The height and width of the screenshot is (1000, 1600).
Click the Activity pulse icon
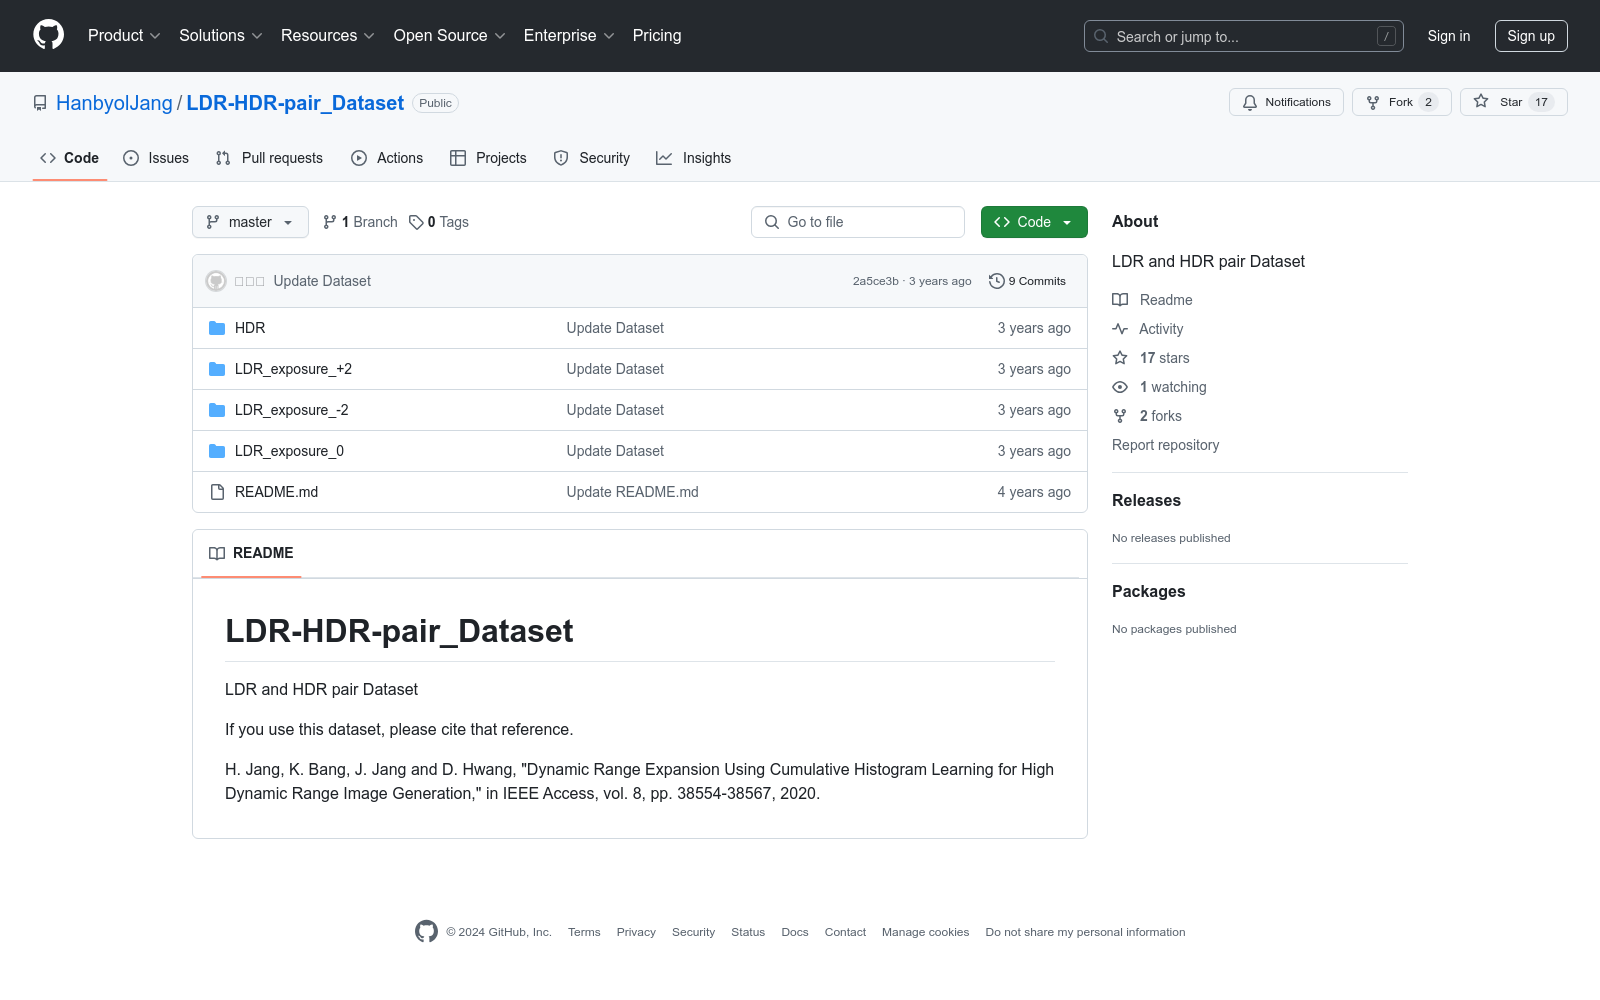point(1120,329)
